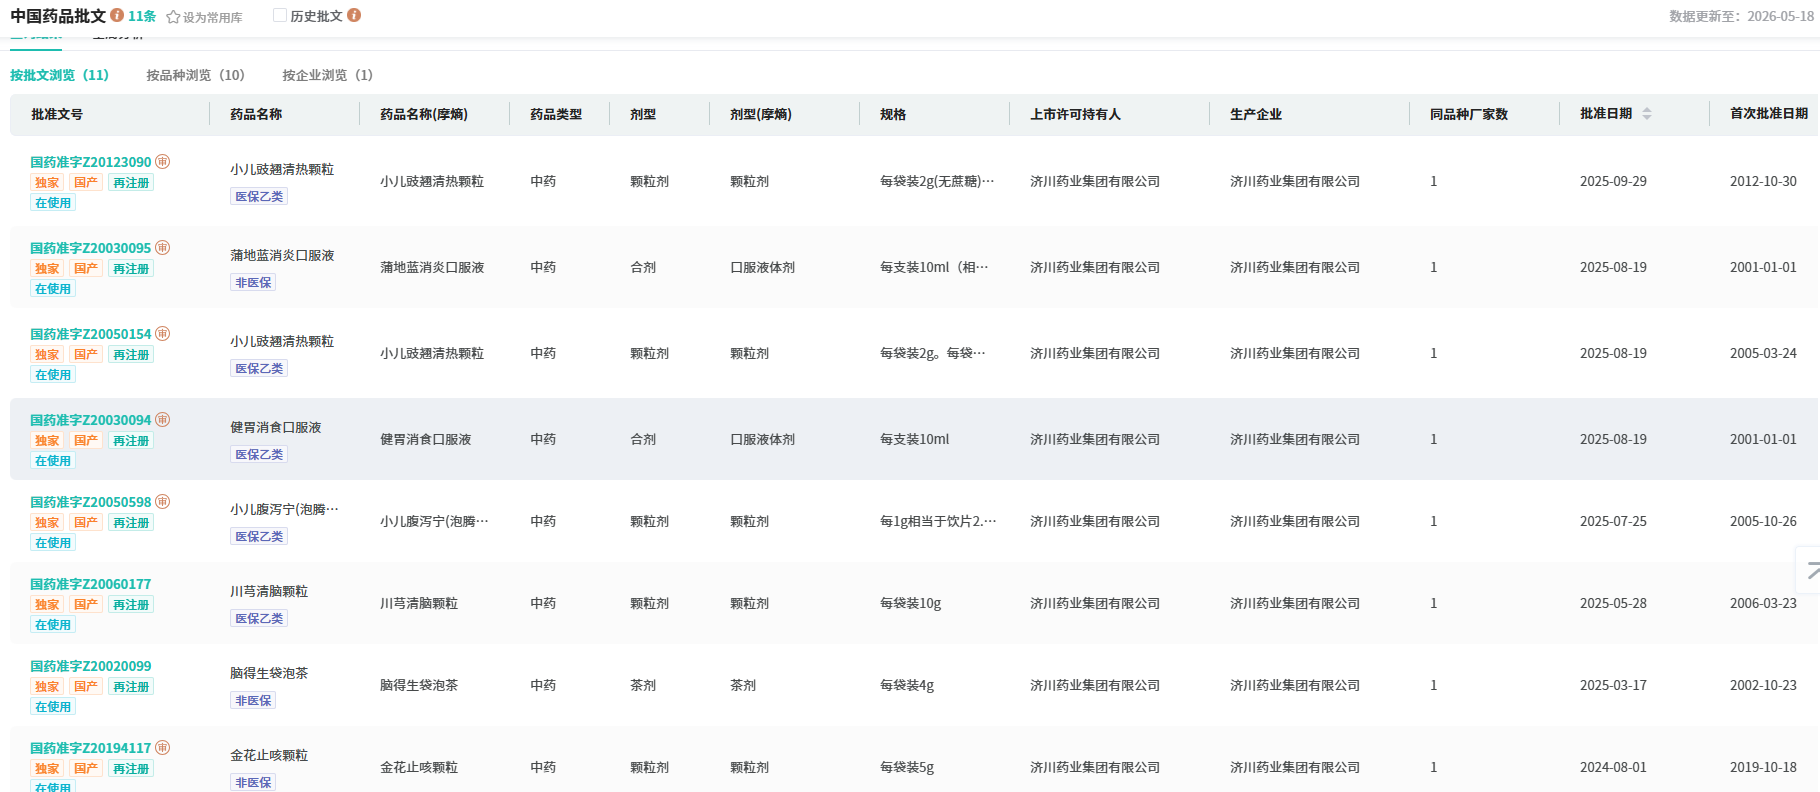
Task: Click 茶剂 in the 剂型(摩熵) column
Action: 743,685
